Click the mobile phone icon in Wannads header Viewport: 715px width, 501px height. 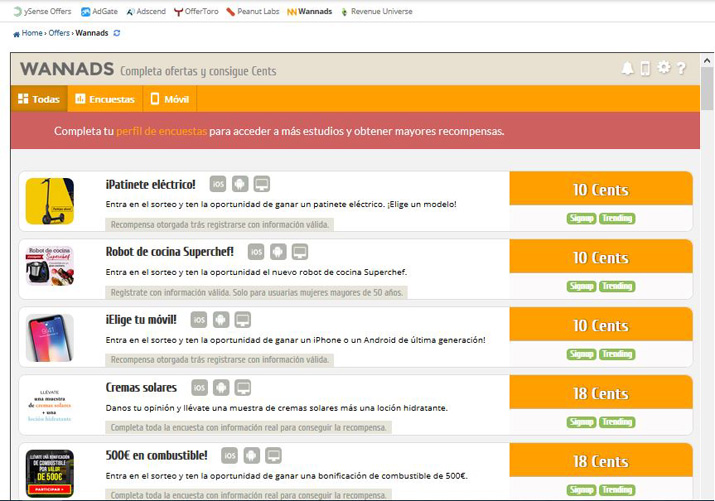(x=645, y=68)
